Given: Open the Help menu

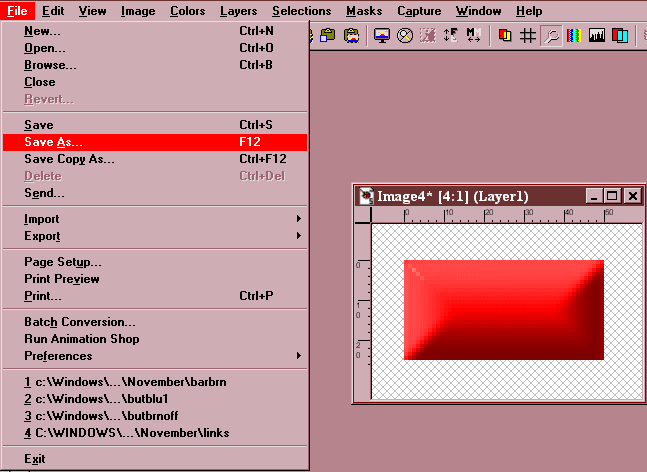Looking at the screenshot, I should pos(529,11).
